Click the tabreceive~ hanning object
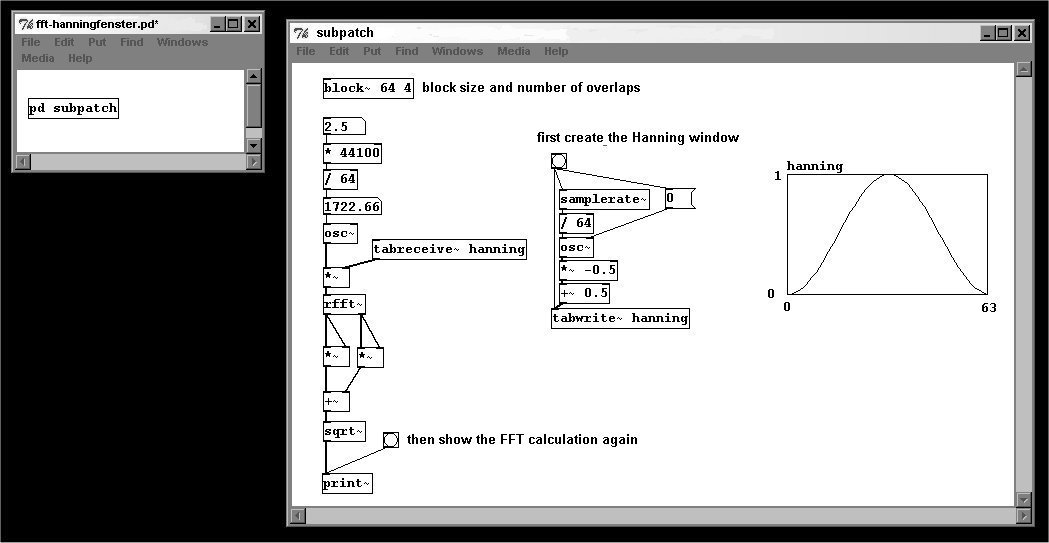1049x543 pixels. point(449,249)
